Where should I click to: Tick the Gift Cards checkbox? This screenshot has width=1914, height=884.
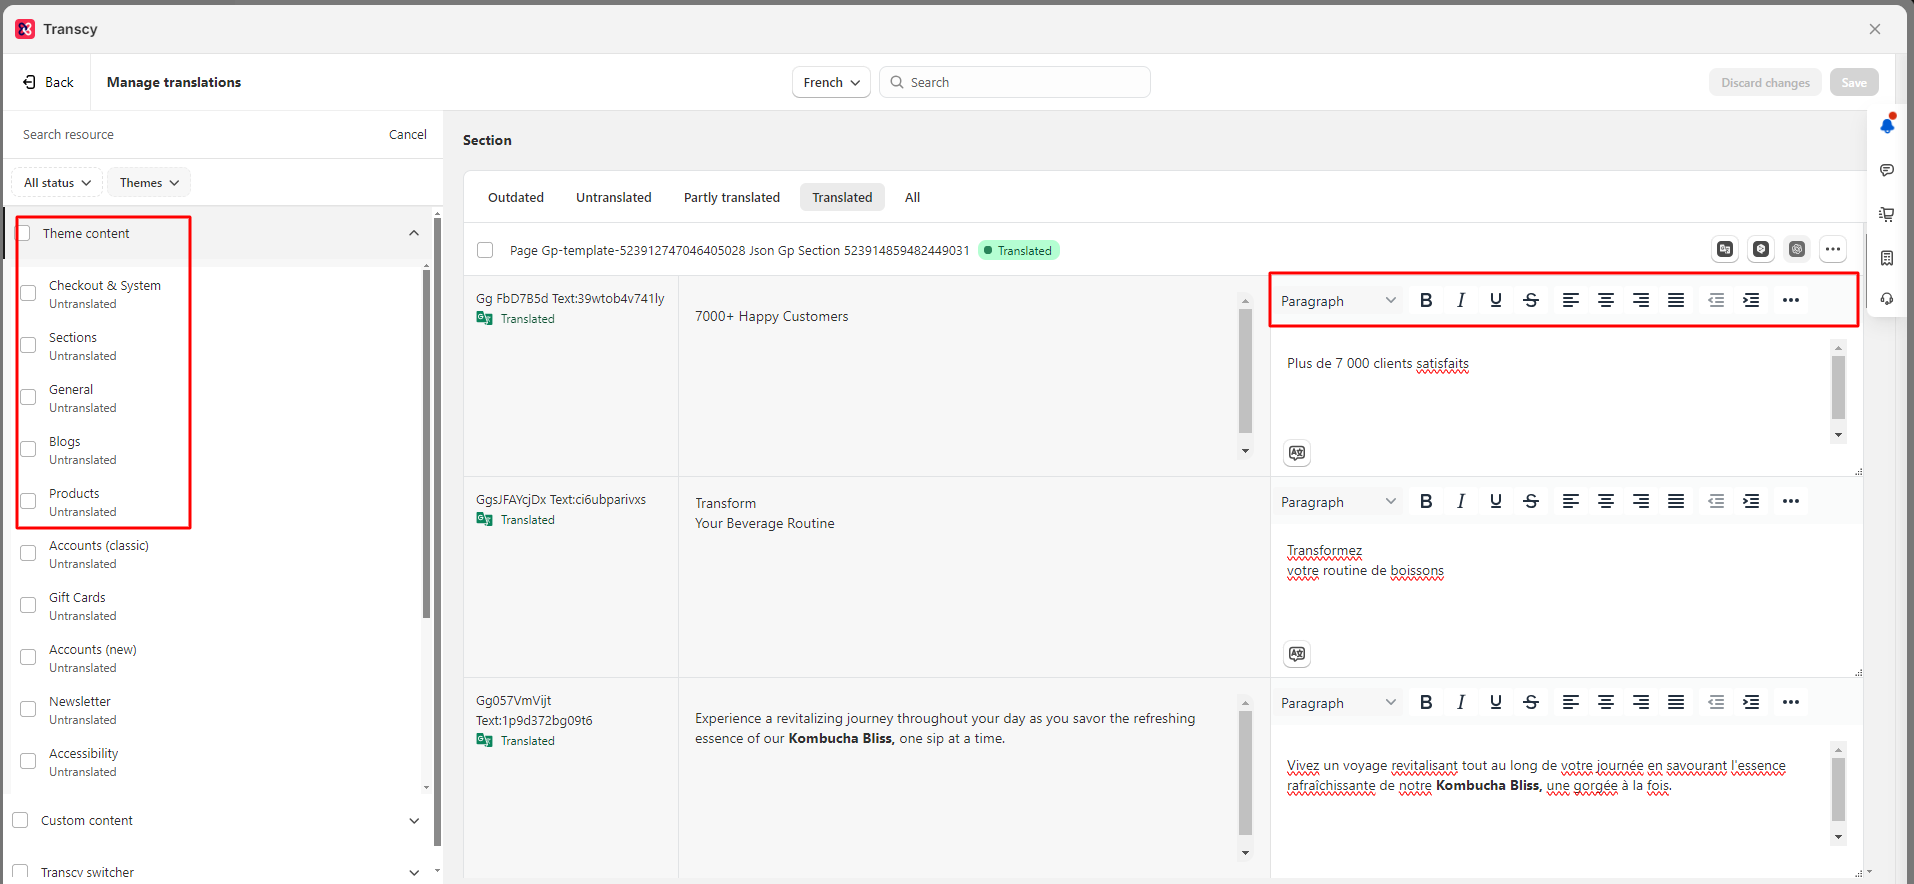pyautogui.click(x=29, y=605)
